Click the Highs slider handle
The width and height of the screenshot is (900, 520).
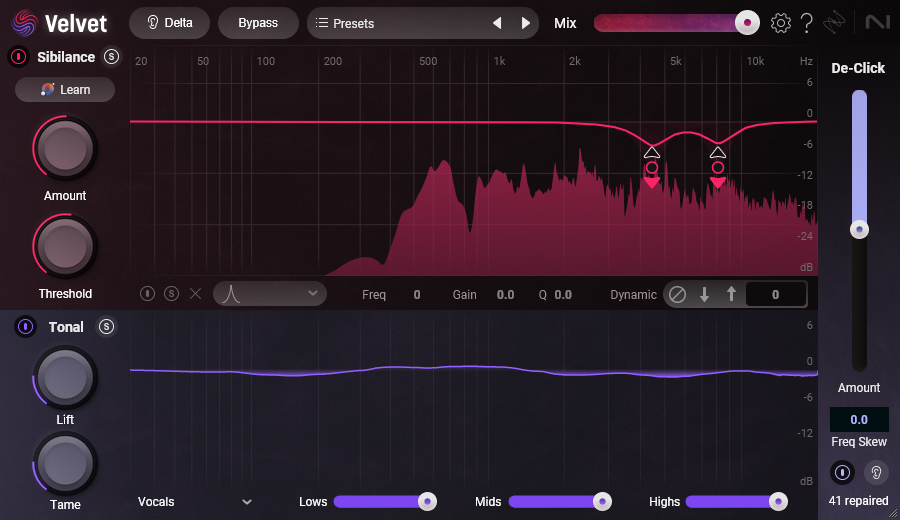pyautogui.click(x=778, y=502)
